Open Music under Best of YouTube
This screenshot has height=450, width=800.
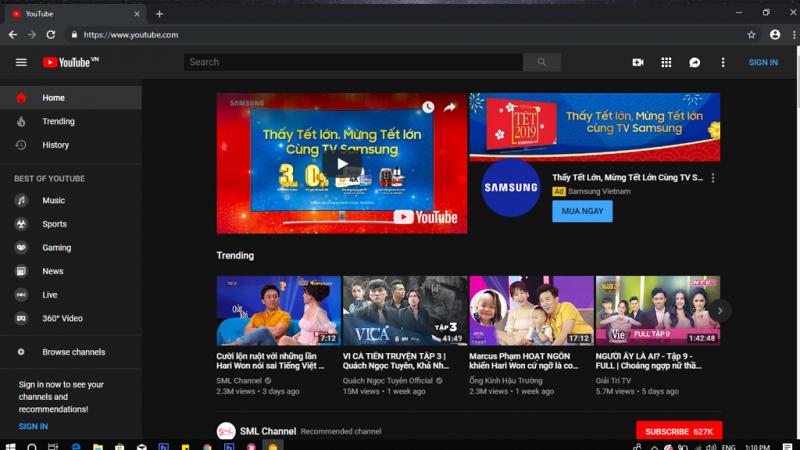coord(71,201)
